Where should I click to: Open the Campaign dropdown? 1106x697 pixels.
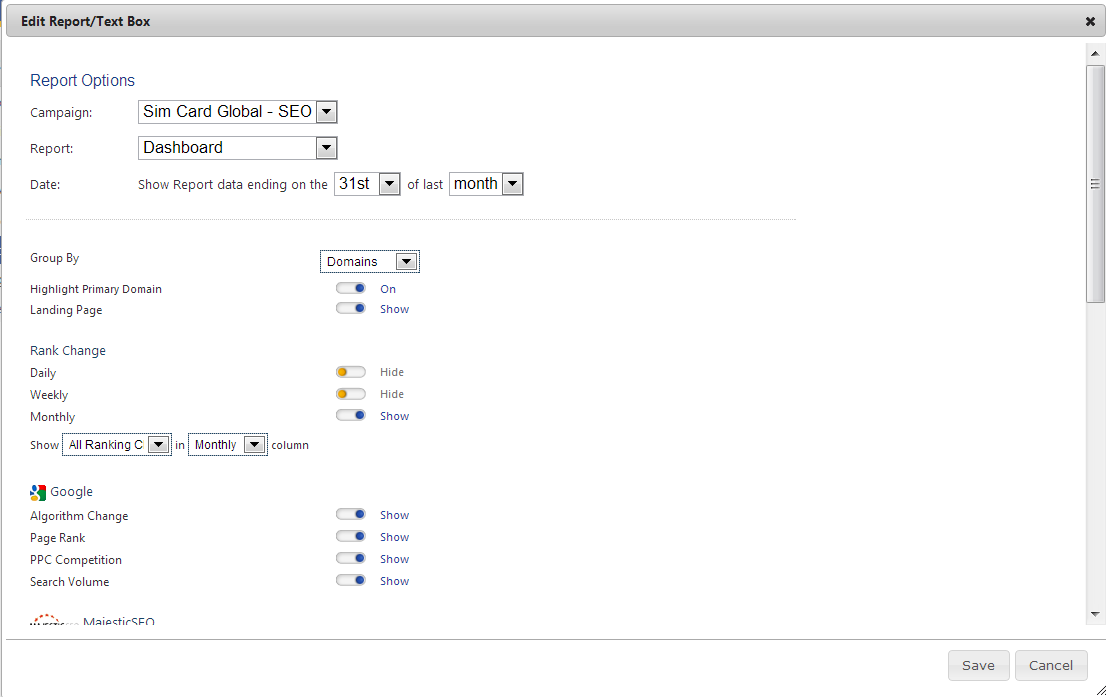tap(238, 111)
